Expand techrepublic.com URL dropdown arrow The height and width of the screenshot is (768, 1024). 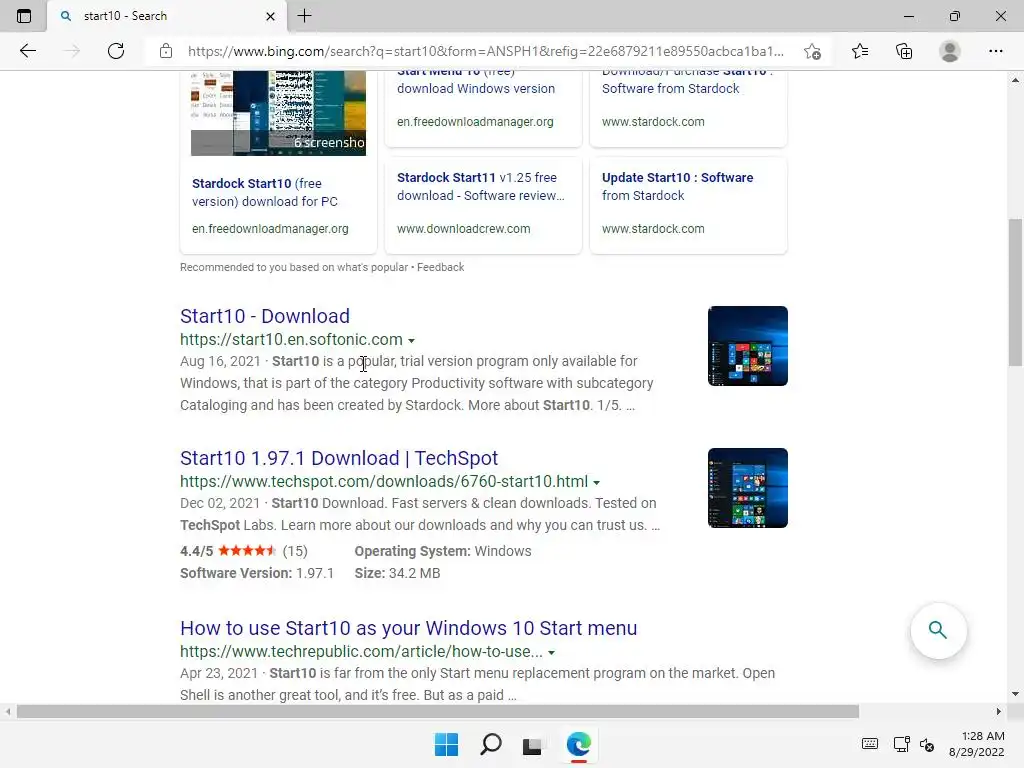[x=552, y=652]
